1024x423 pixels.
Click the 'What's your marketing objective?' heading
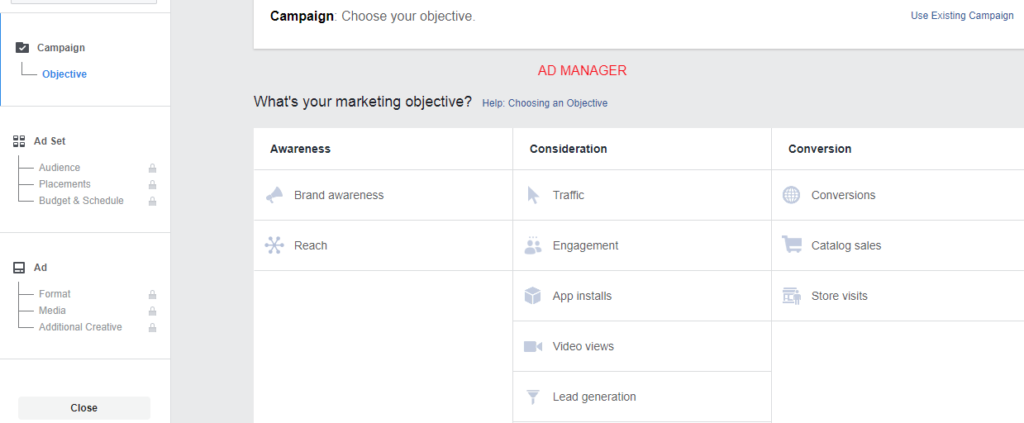pos(362,102)
